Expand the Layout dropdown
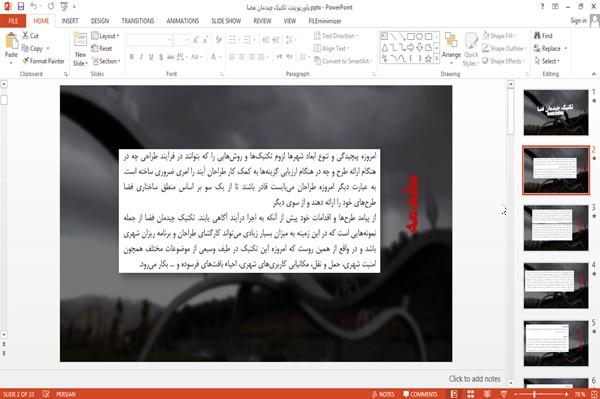This screenshot has height=399, width=600. [x=105, y=36]
